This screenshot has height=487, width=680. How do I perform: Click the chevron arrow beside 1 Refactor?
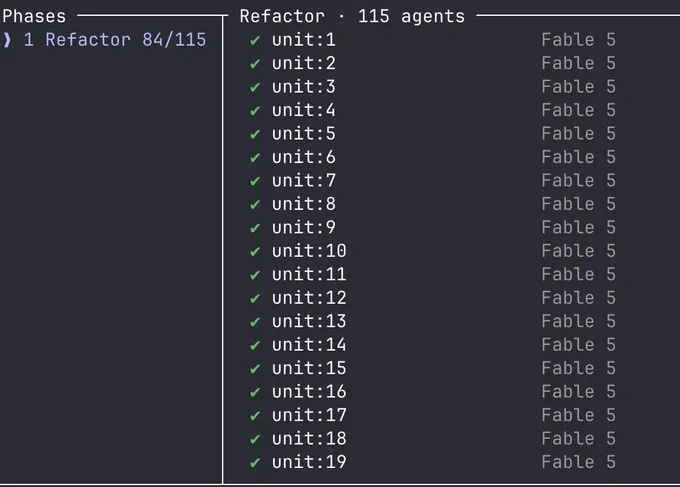[x=7, y=40]
